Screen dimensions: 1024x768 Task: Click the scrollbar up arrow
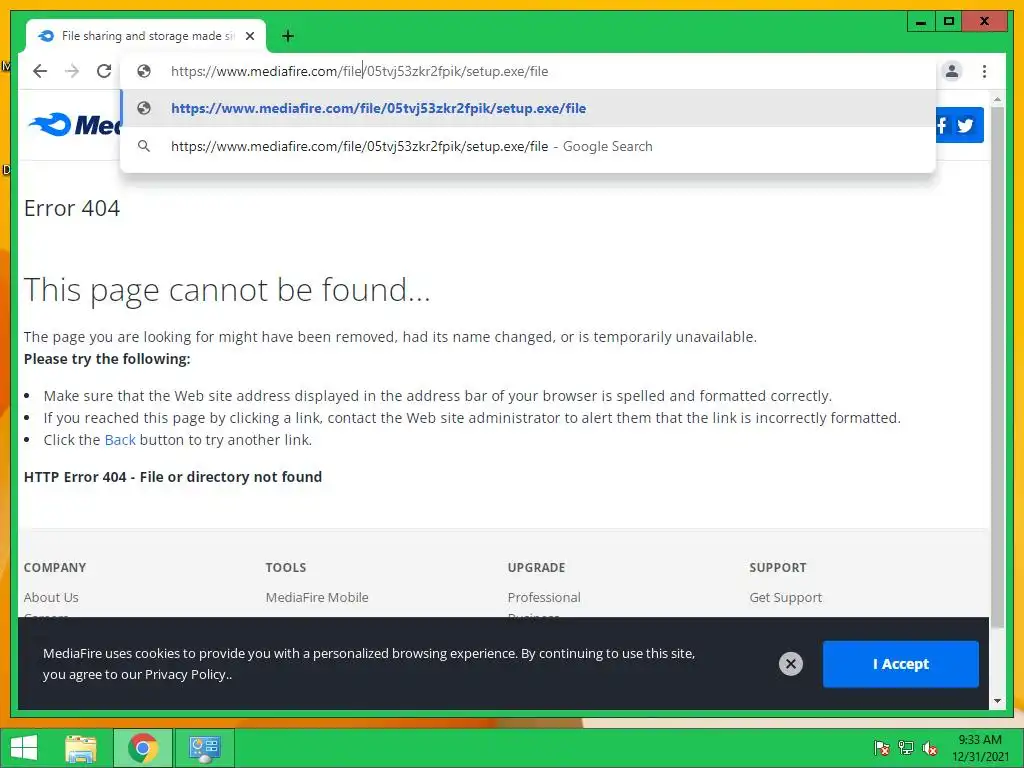tap(997, 99)
